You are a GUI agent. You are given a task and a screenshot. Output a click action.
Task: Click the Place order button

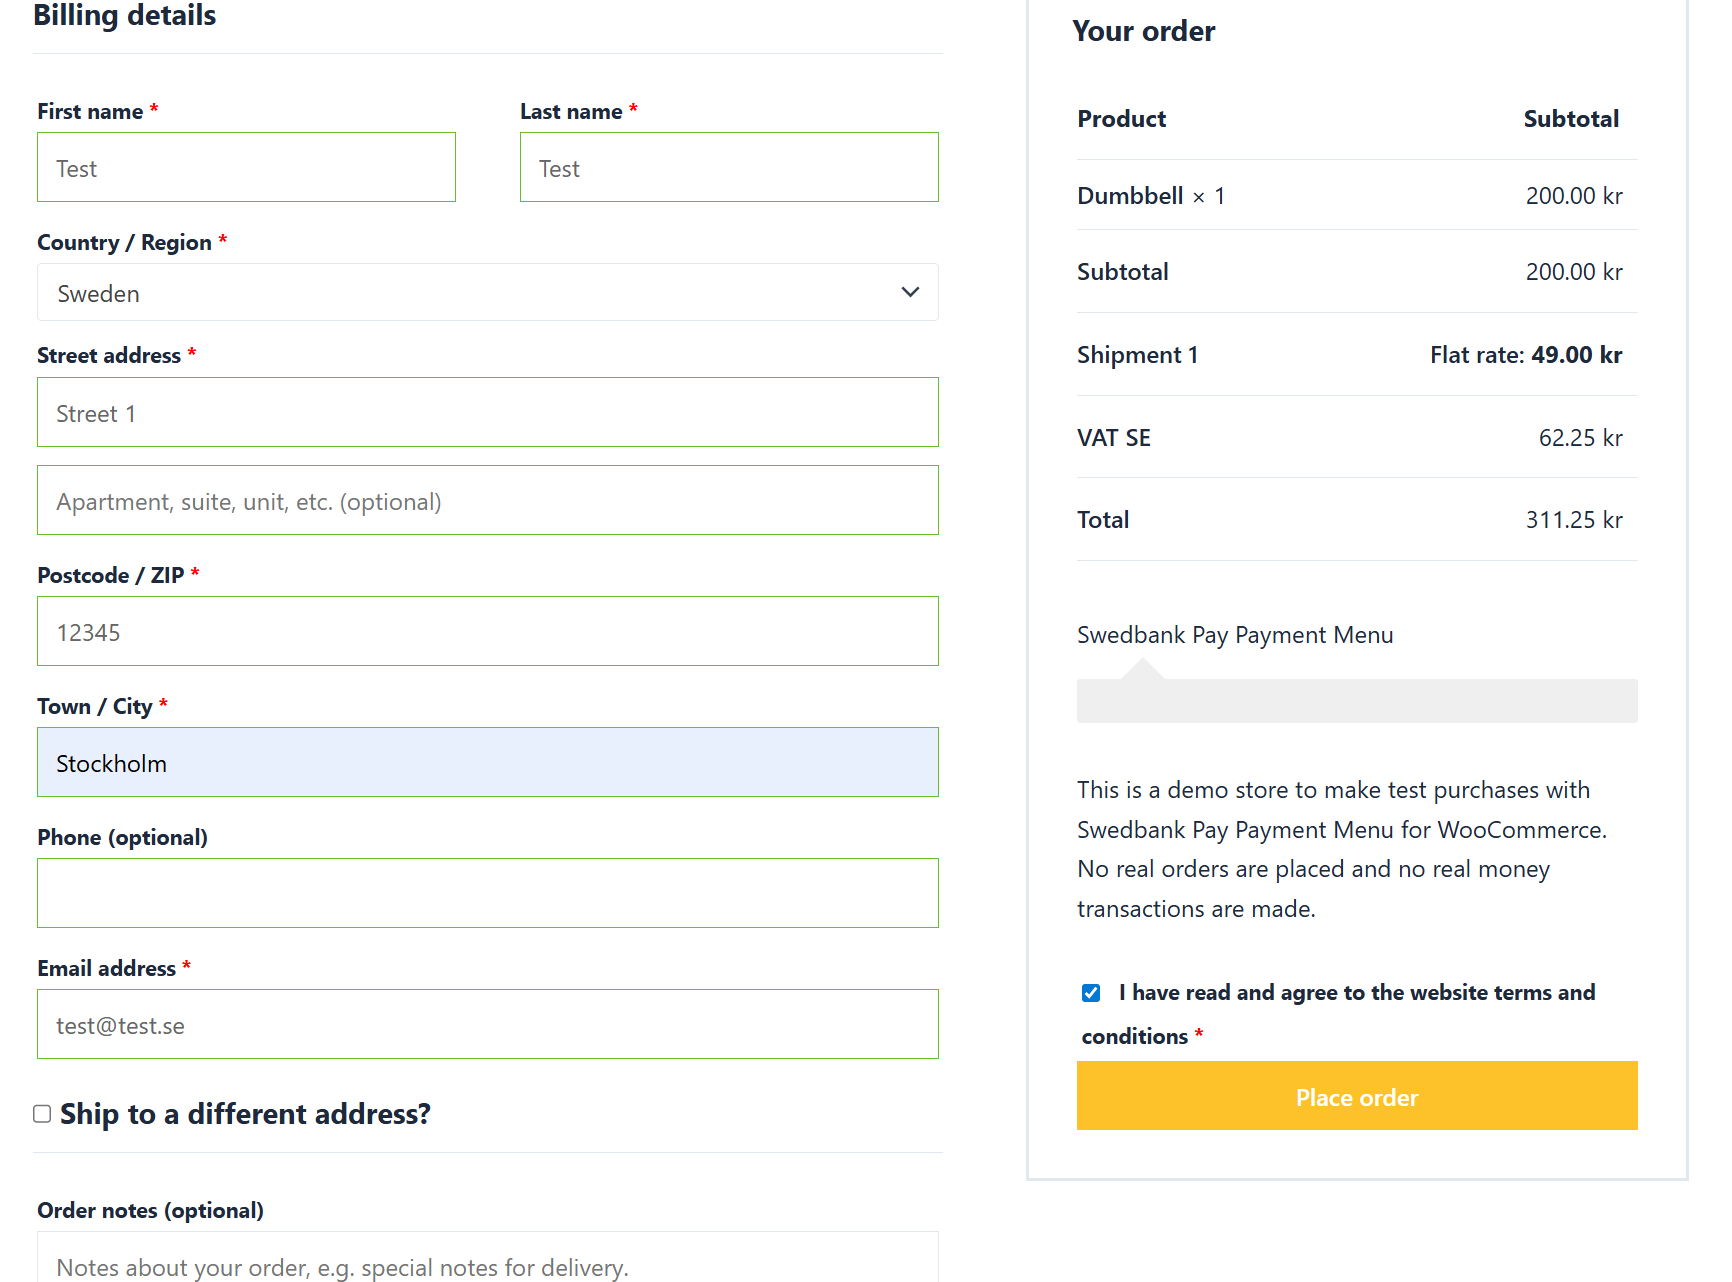1356,1097
